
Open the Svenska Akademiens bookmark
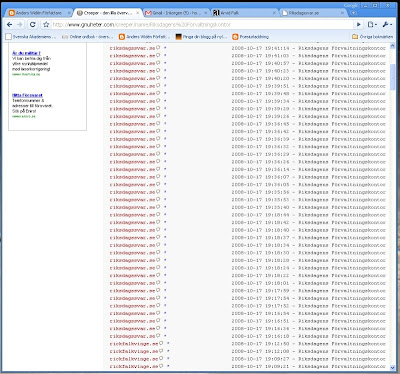pyautogui.click(x=31, y=37)
